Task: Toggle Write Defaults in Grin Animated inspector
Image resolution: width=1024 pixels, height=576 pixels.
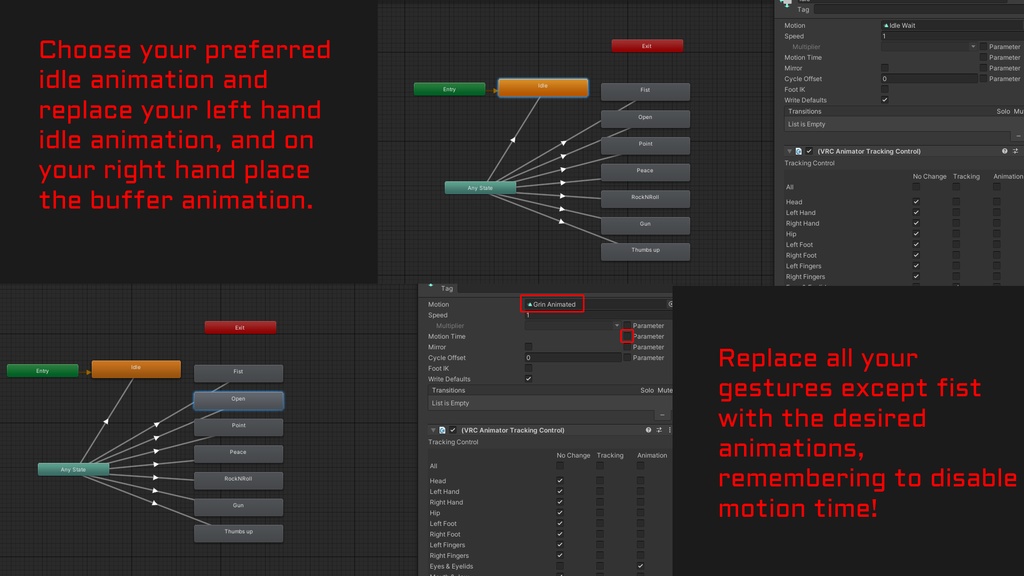Action: [528, 379]
